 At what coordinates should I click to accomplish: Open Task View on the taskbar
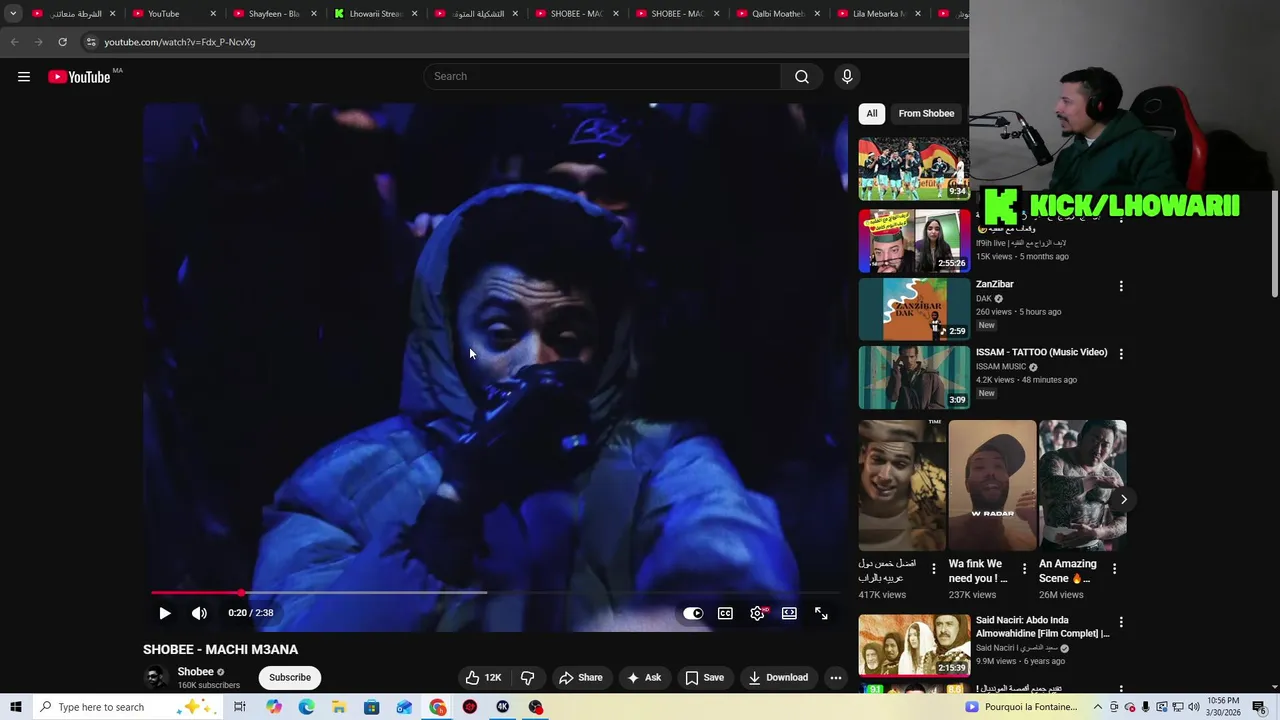click(240, 707)
